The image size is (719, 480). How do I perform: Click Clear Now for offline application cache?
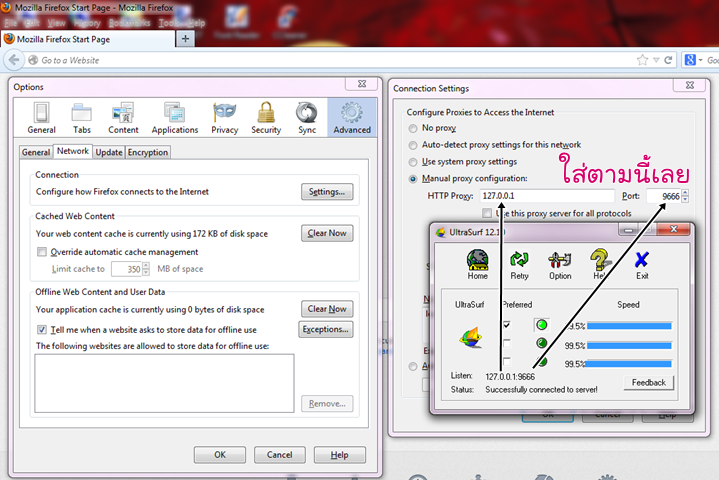click(x=327, y=309)
